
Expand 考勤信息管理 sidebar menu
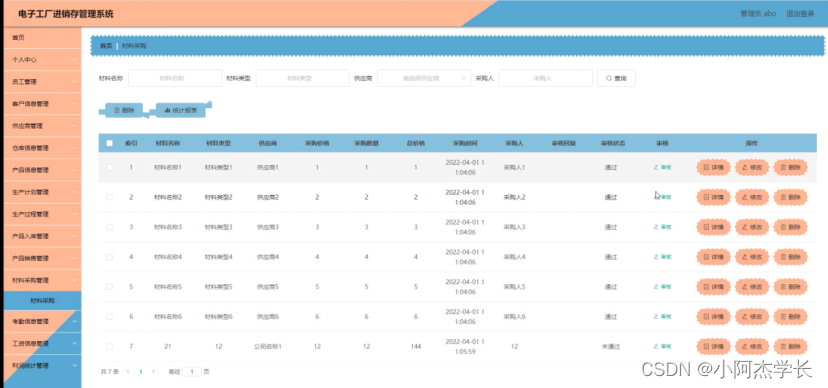(42, 321)
